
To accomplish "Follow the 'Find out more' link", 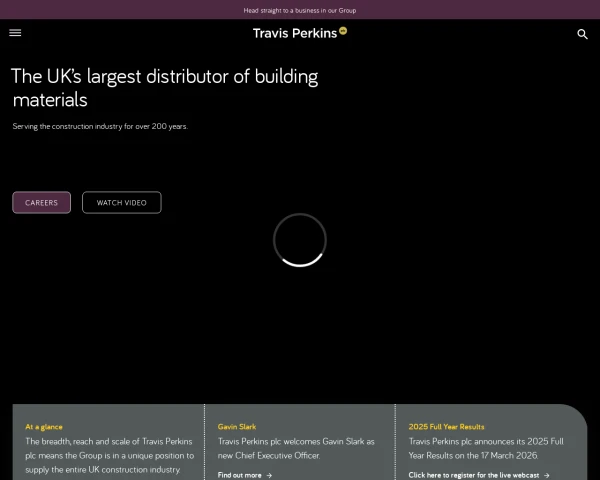I will pos(240,475).
